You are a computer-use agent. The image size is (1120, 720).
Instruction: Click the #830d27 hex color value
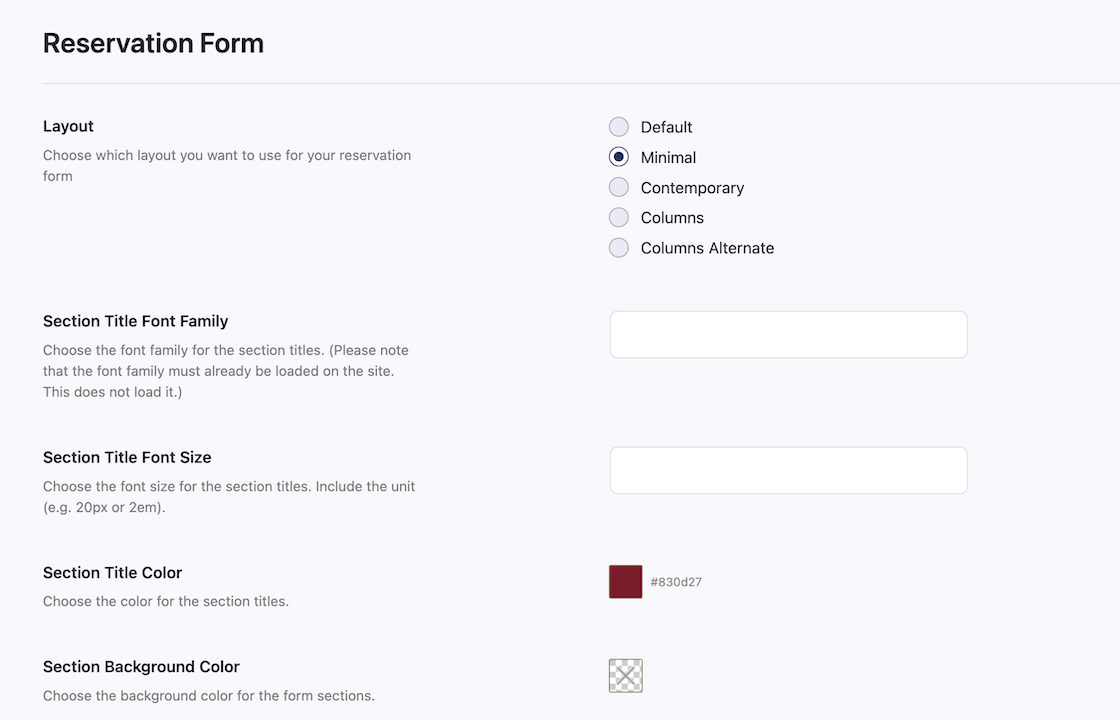(676, 582)
